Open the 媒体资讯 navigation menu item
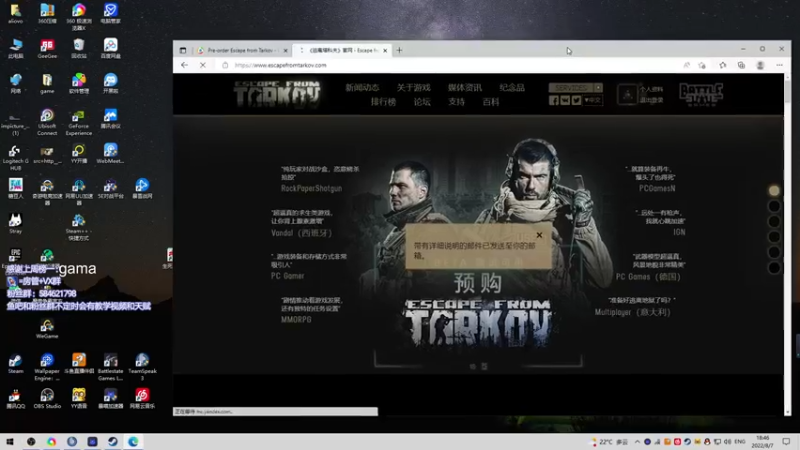This screenshot has width=800, height=450. click(x=465, y=88)
